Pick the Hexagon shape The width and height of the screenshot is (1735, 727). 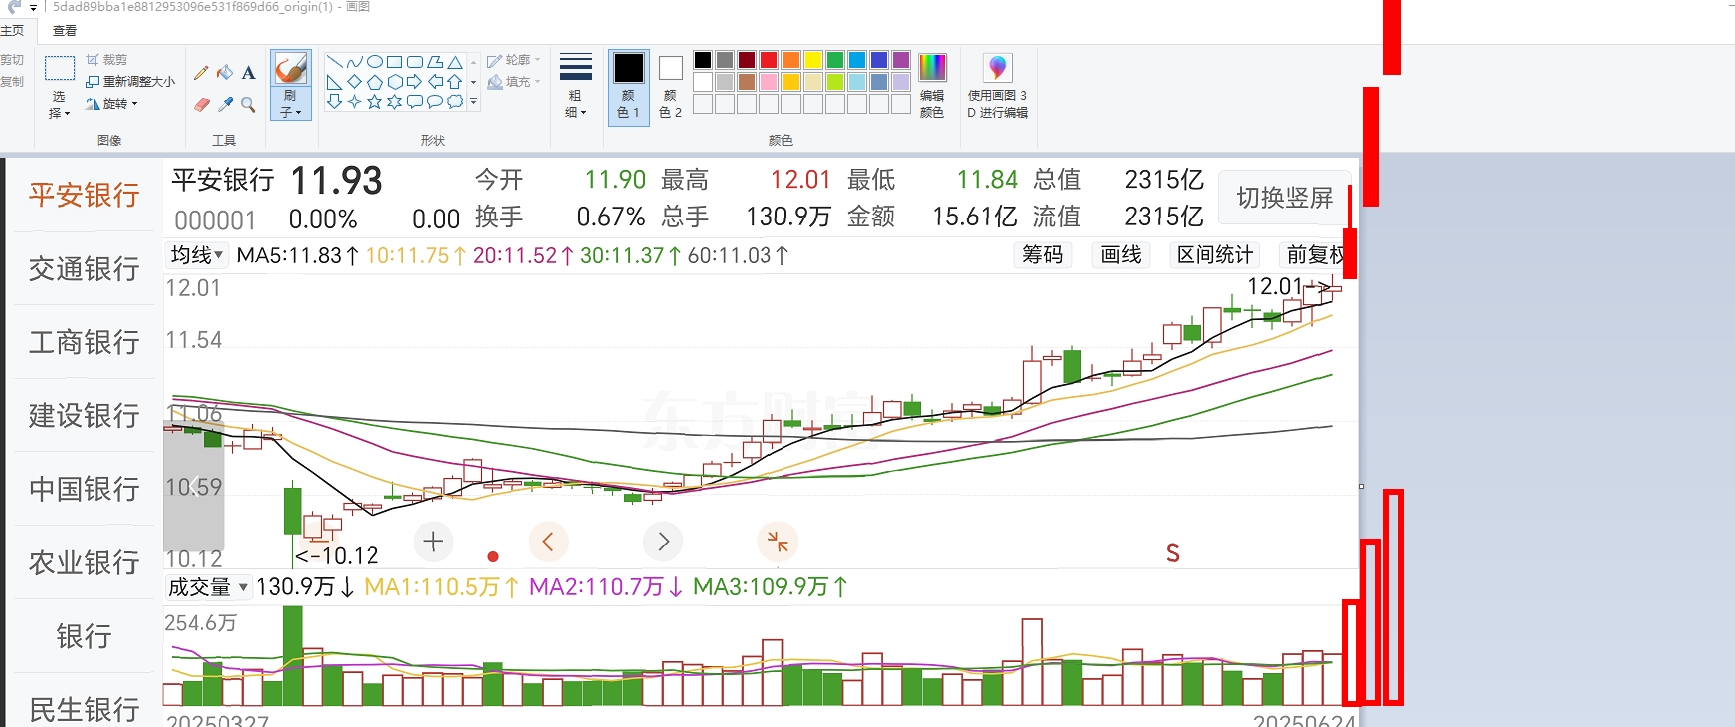click(x=395, y=82)
